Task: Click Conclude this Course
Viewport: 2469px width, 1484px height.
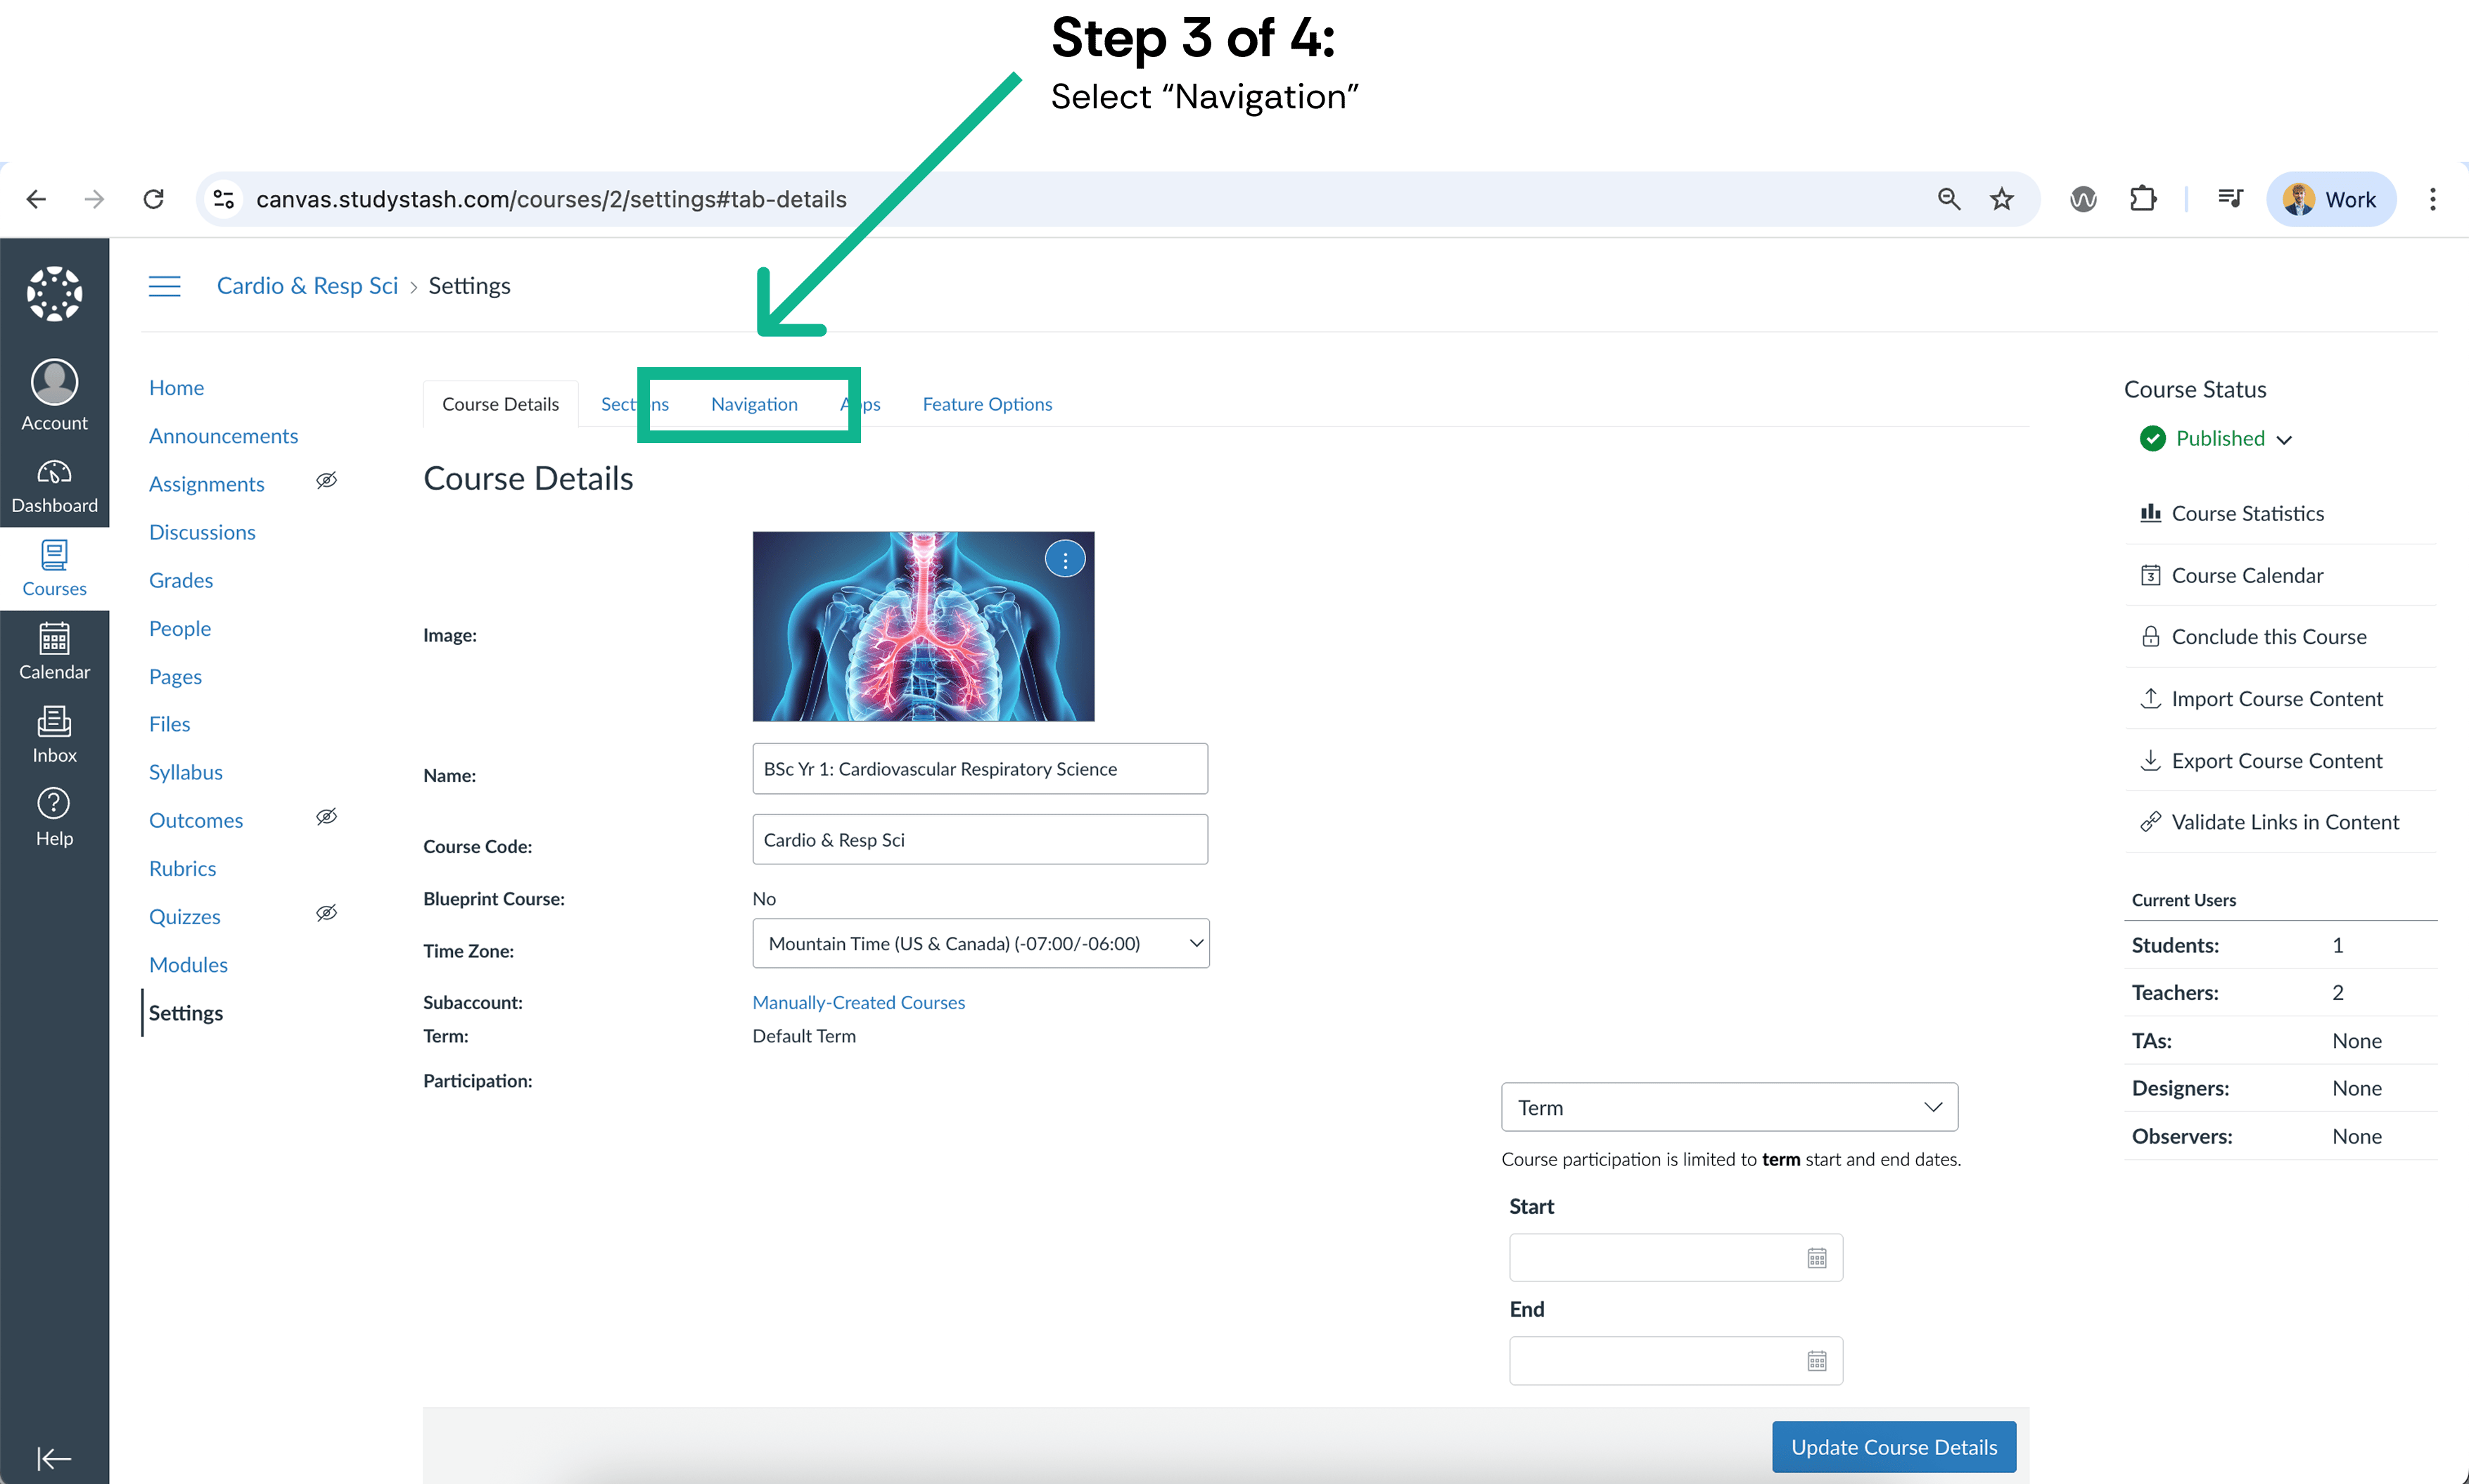Action: [2253, 637]
